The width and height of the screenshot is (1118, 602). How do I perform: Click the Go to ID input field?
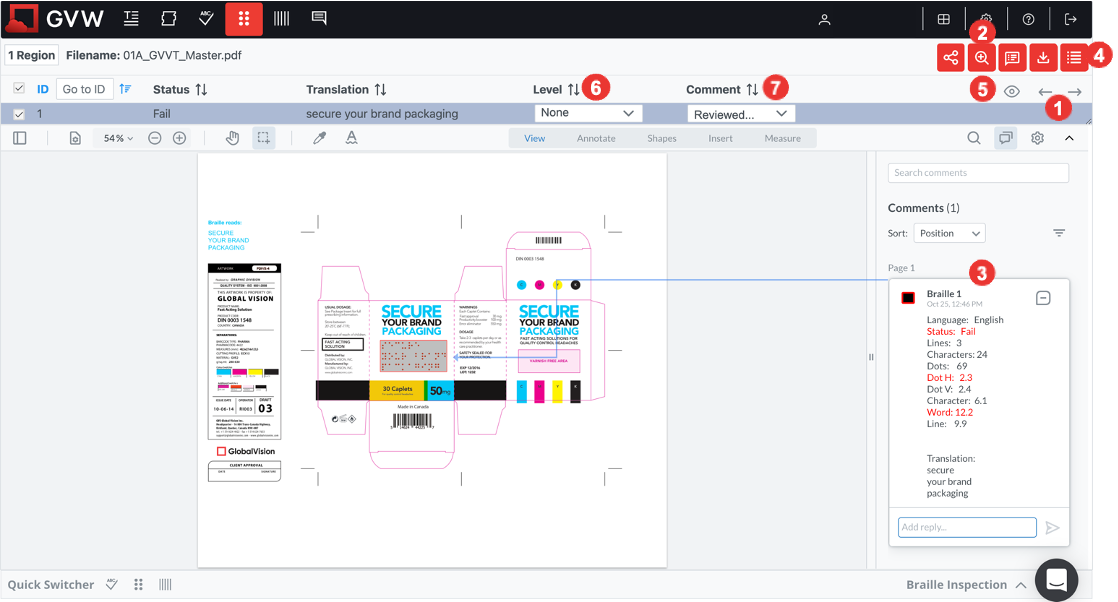pos(84,89)
